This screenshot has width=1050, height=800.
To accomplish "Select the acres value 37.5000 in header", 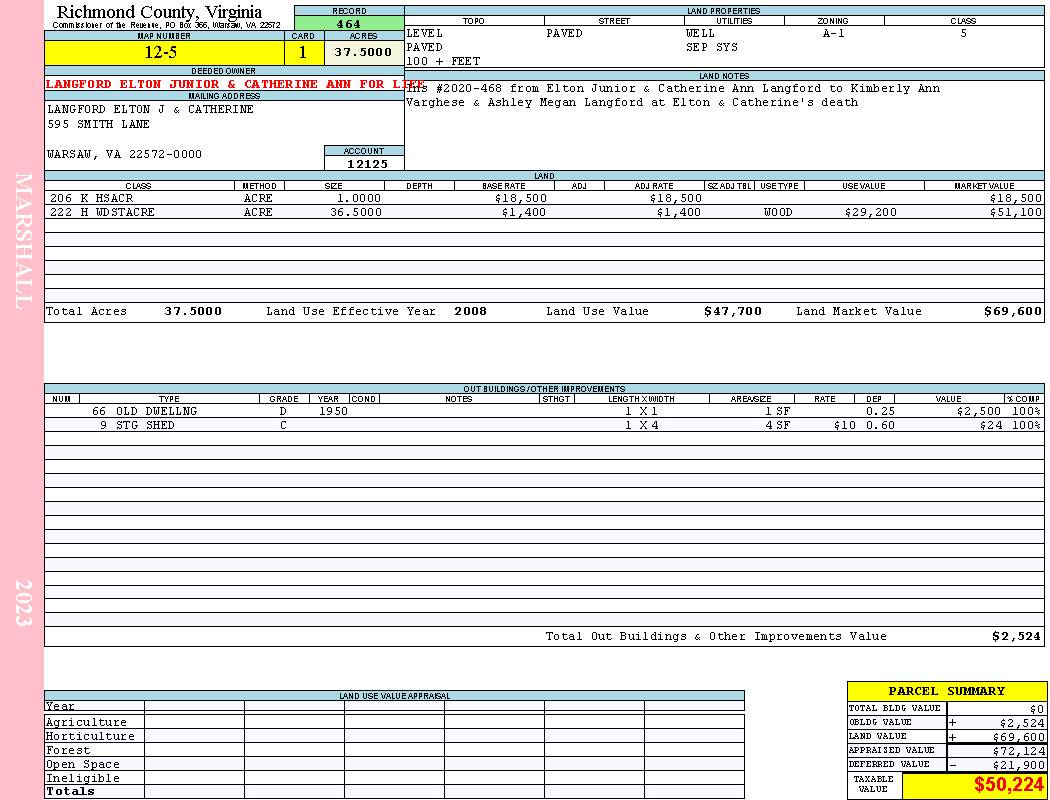I will pyautogui.click(x=364, y=52).
